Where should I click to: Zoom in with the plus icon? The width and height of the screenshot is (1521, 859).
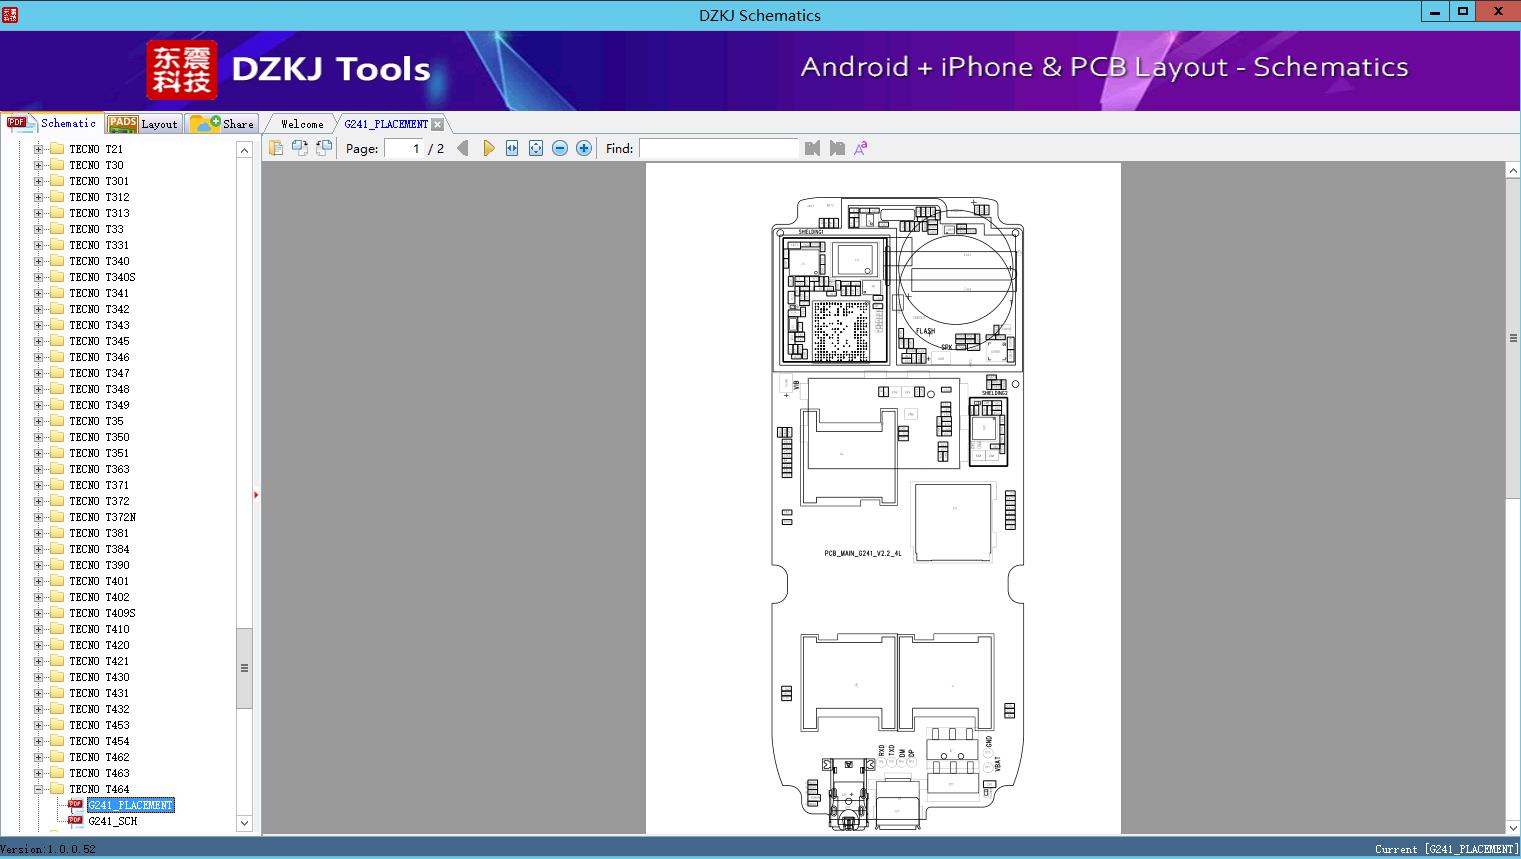click(x=584, y=148)
